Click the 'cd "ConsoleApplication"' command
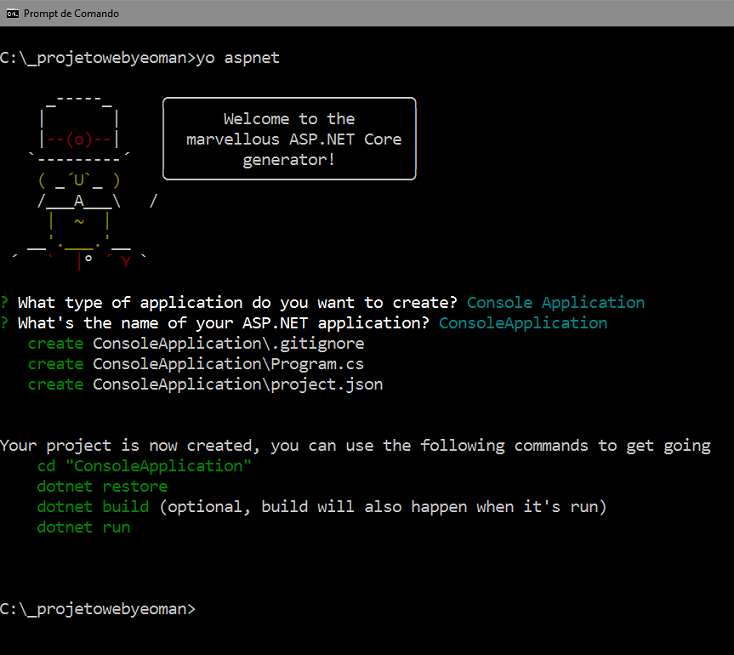This screenshot has height=655, width=734. (x=144, y=466)
